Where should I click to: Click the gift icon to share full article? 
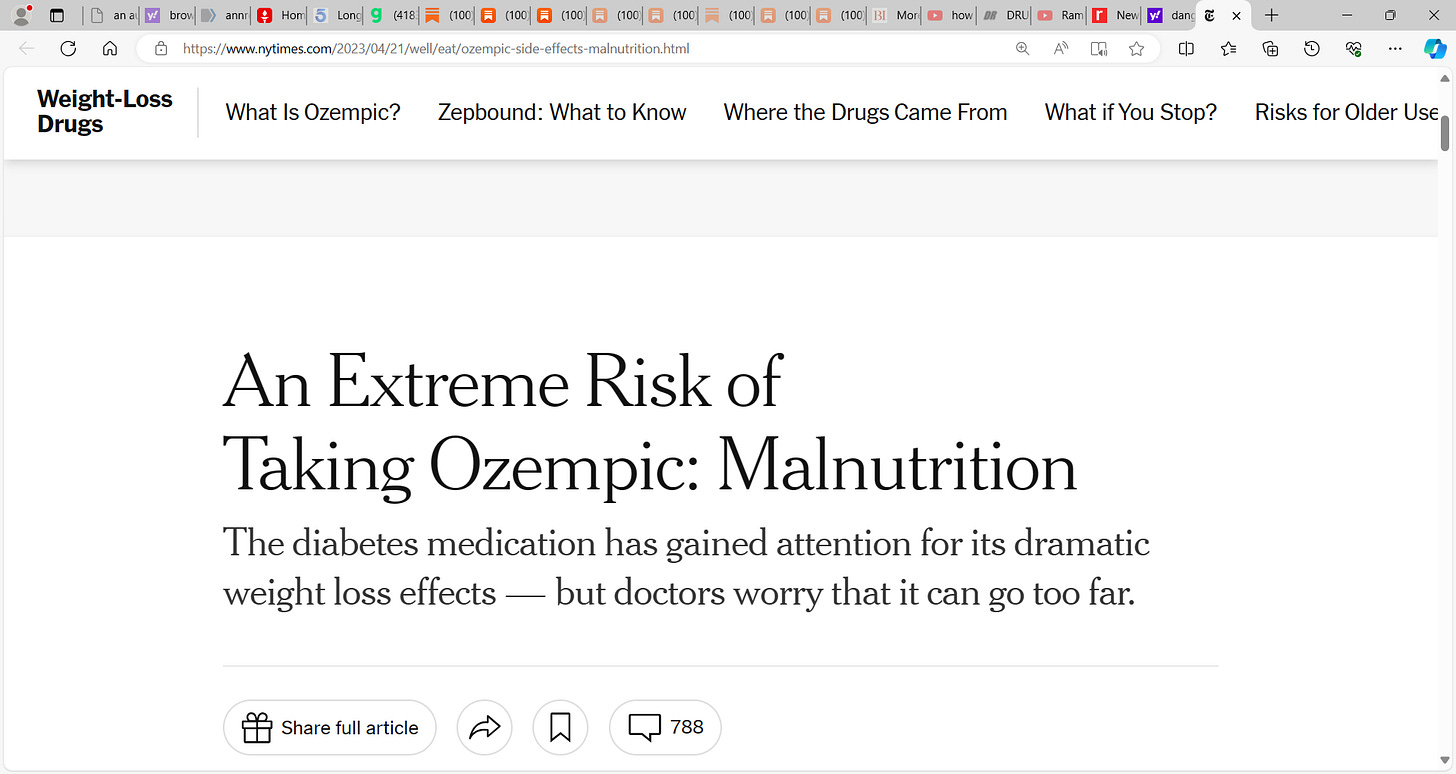(x=257, y=728)
